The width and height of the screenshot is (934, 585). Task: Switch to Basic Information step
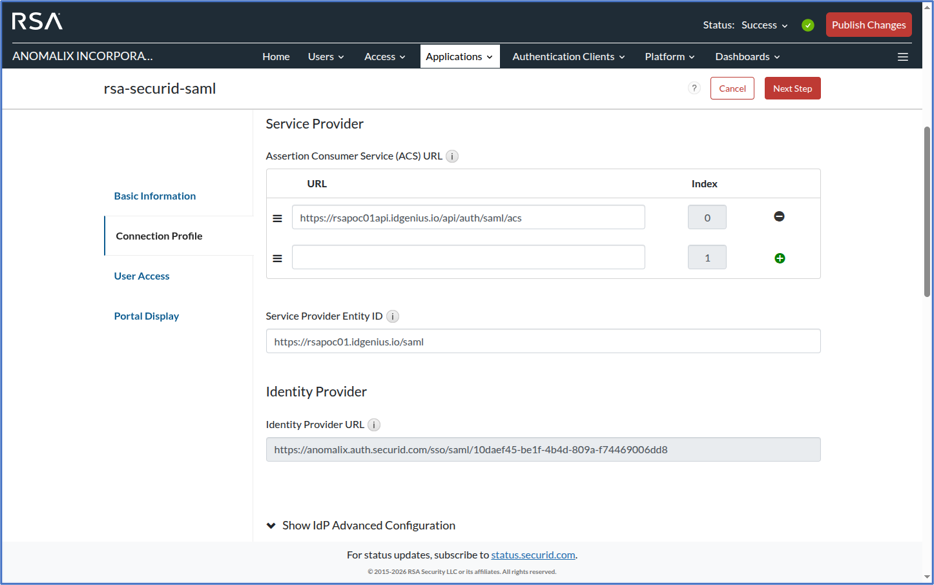coord(155,196)
